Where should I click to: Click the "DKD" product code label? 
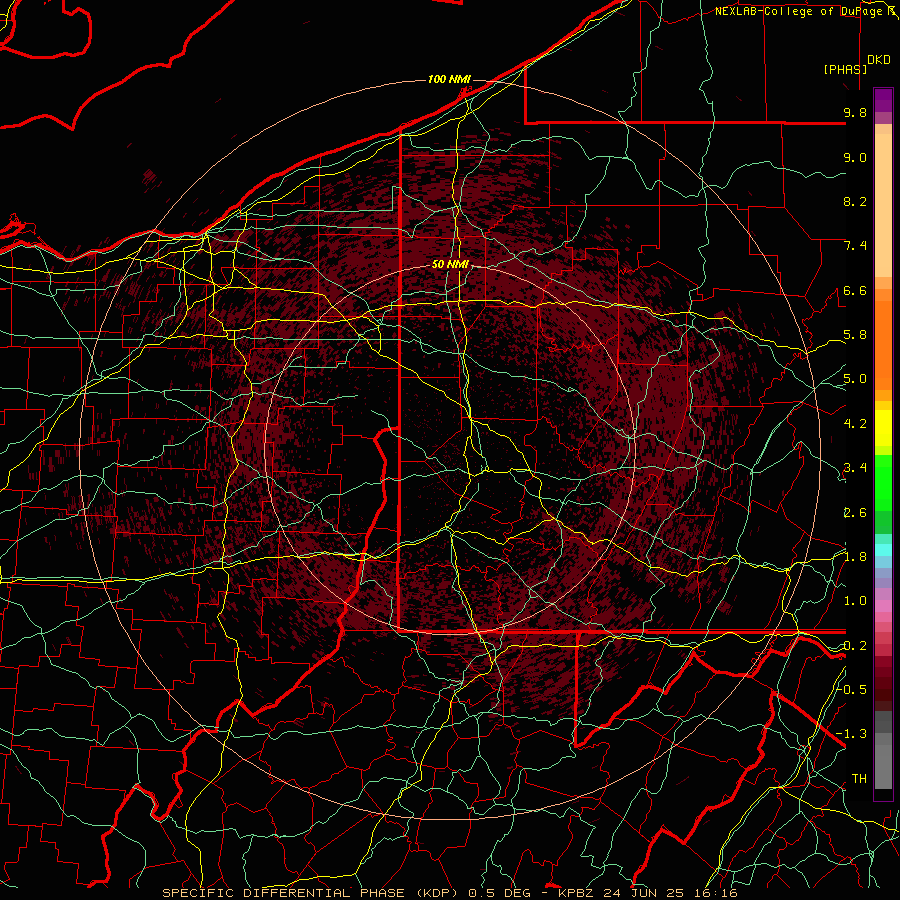coord(879,60)
